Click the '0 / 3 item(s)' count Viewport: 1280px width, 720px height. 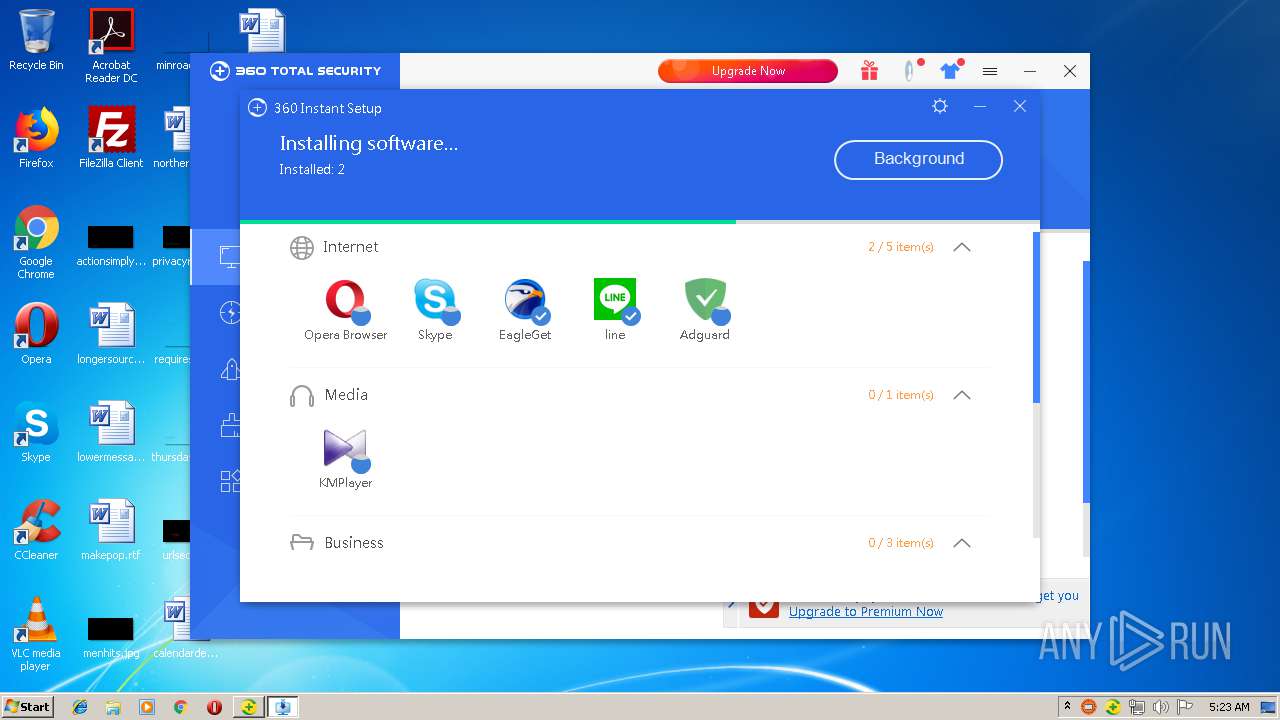pyautogui.click(x=901, y=543)
